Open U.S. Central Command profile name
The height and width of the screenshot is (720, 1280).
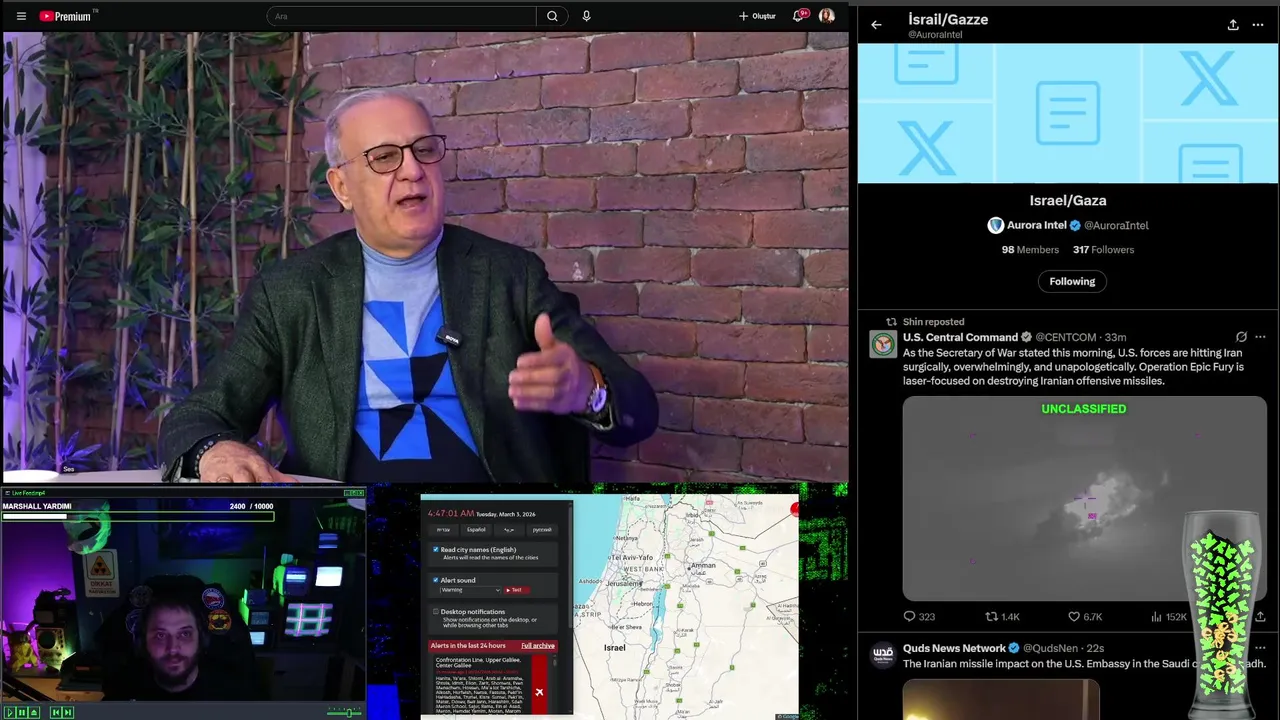click(960, 338)
